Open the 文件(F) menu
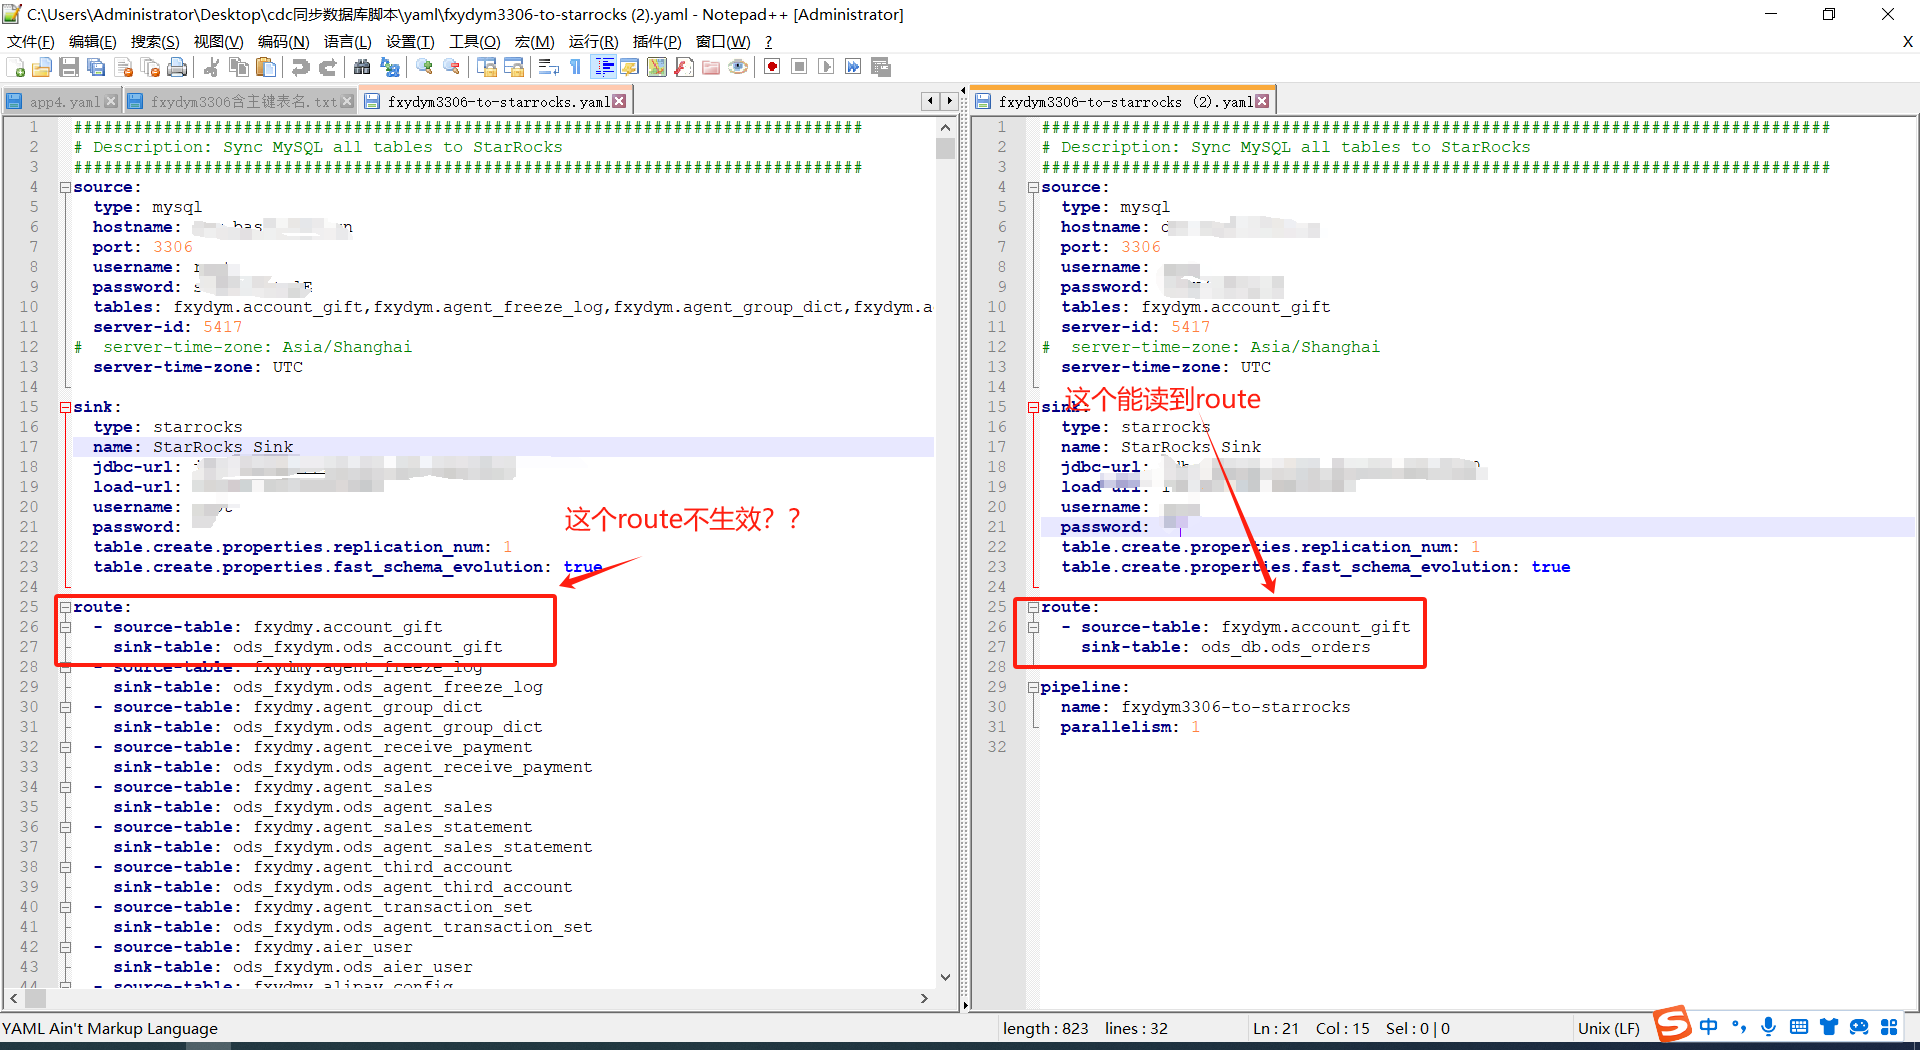The image size is (1920, 1050). click(30, 41)
